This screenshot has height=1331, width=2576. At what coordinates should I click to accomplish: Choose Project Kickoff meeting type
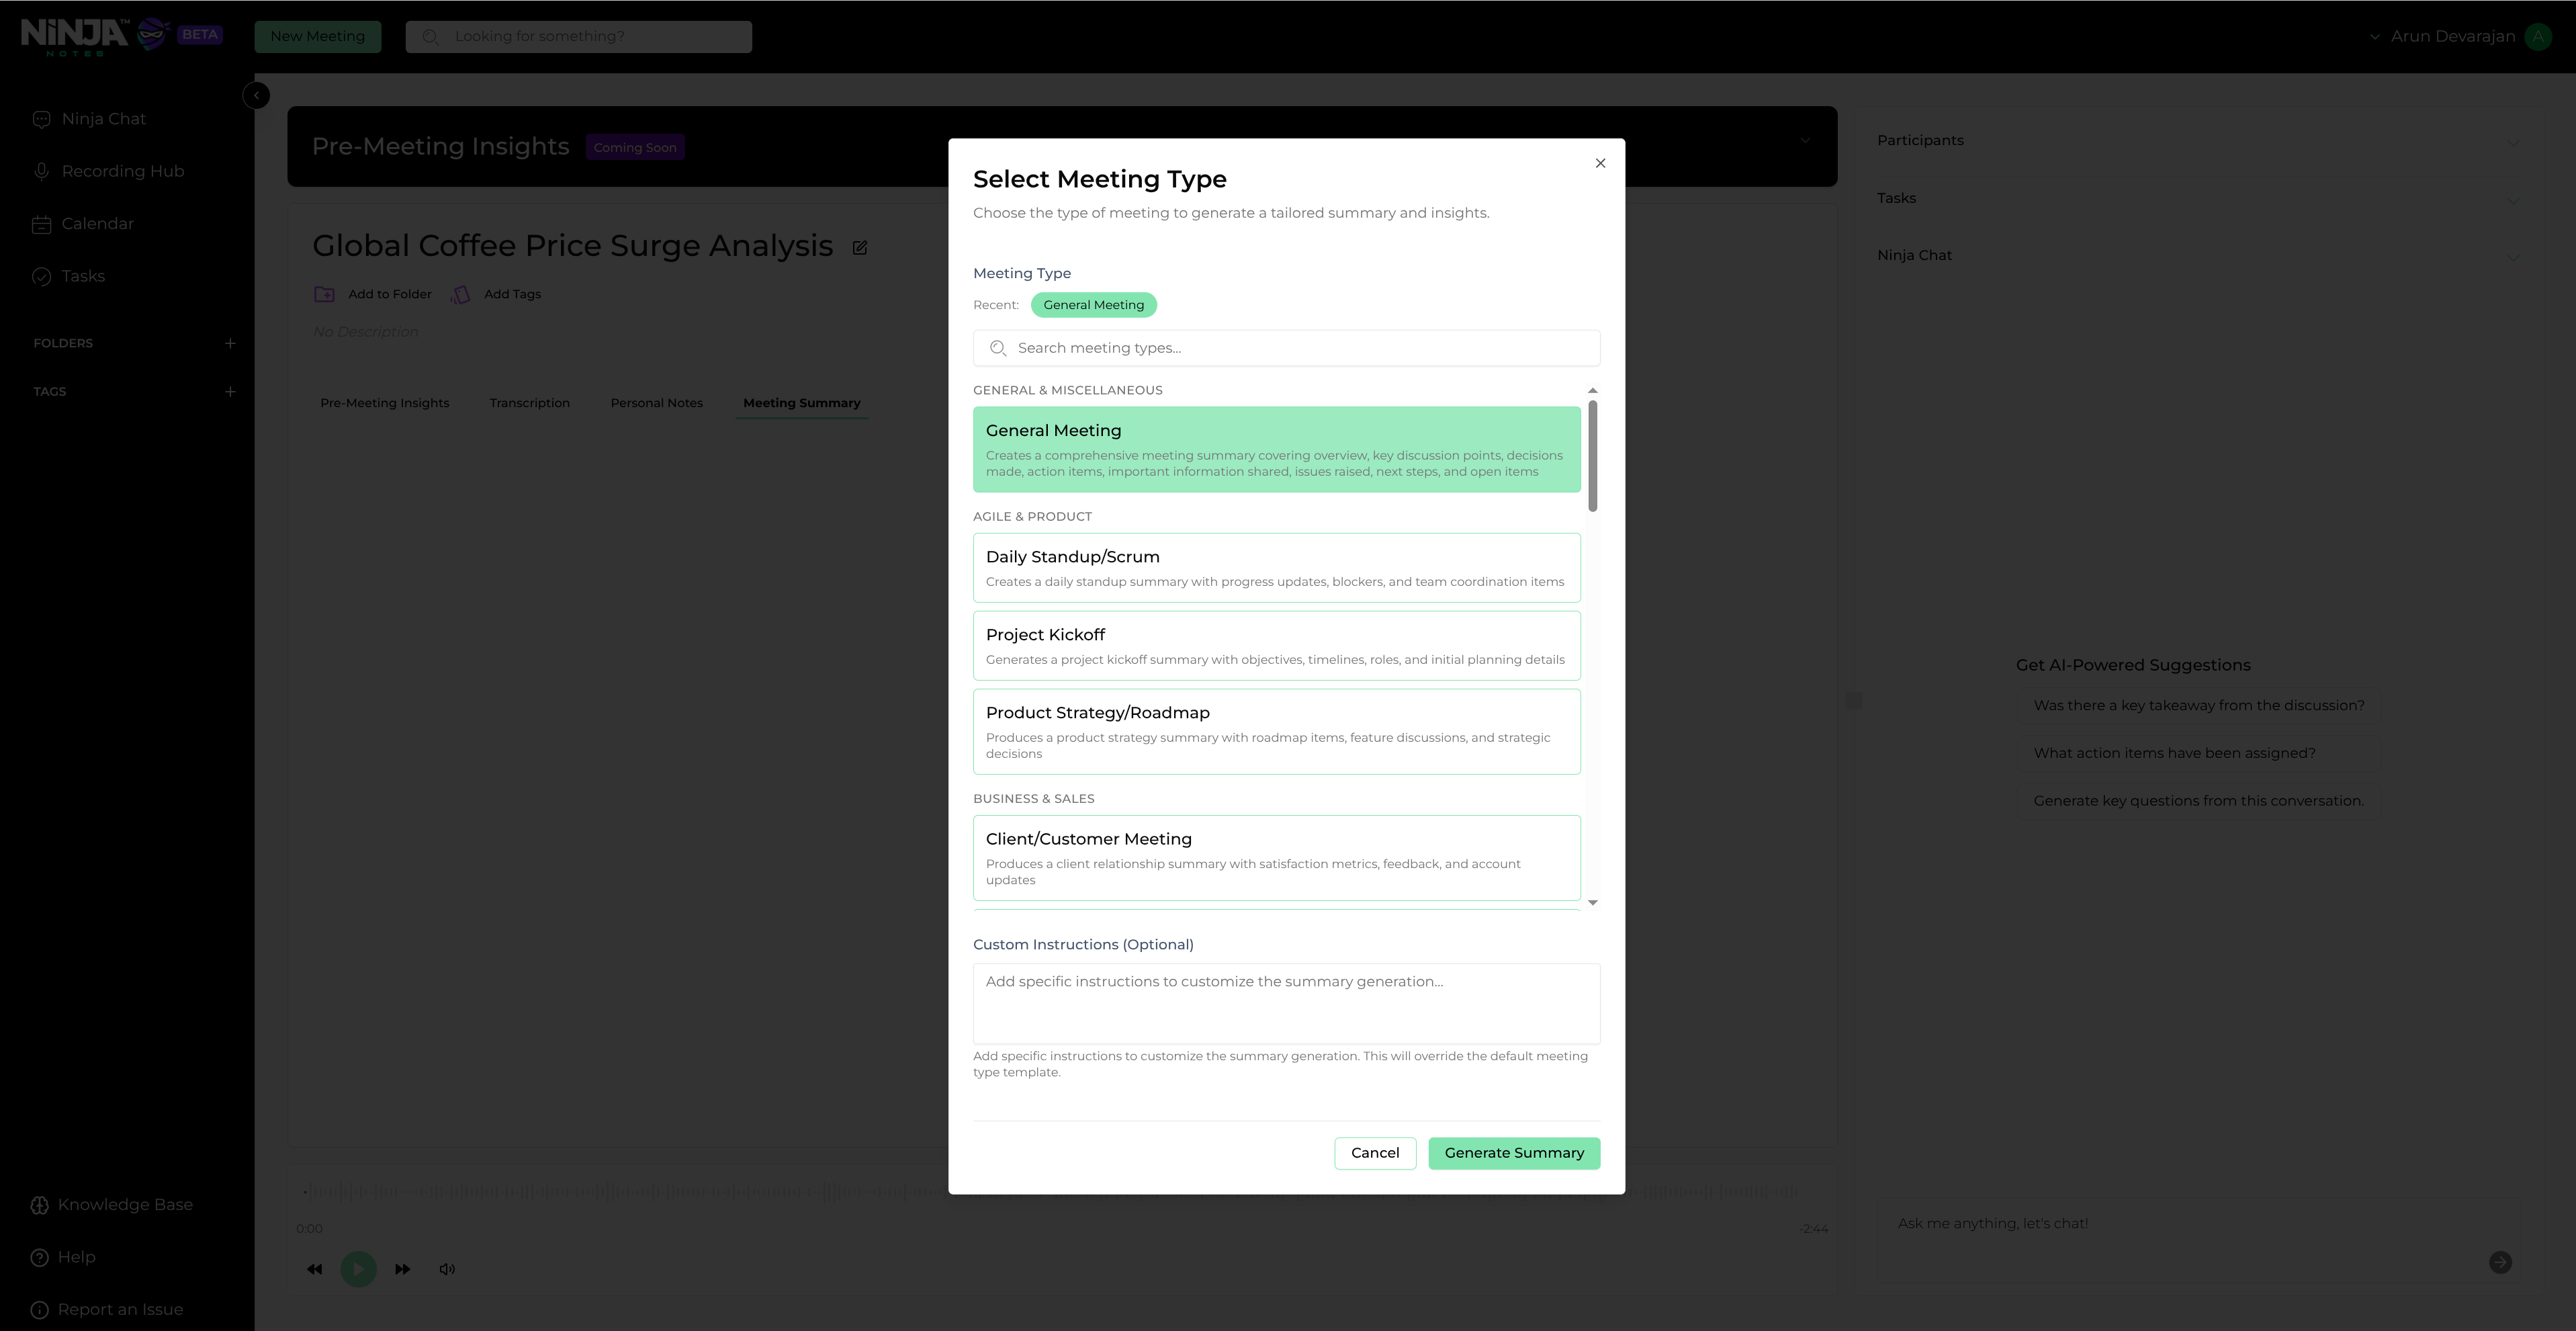point(1276,645)
